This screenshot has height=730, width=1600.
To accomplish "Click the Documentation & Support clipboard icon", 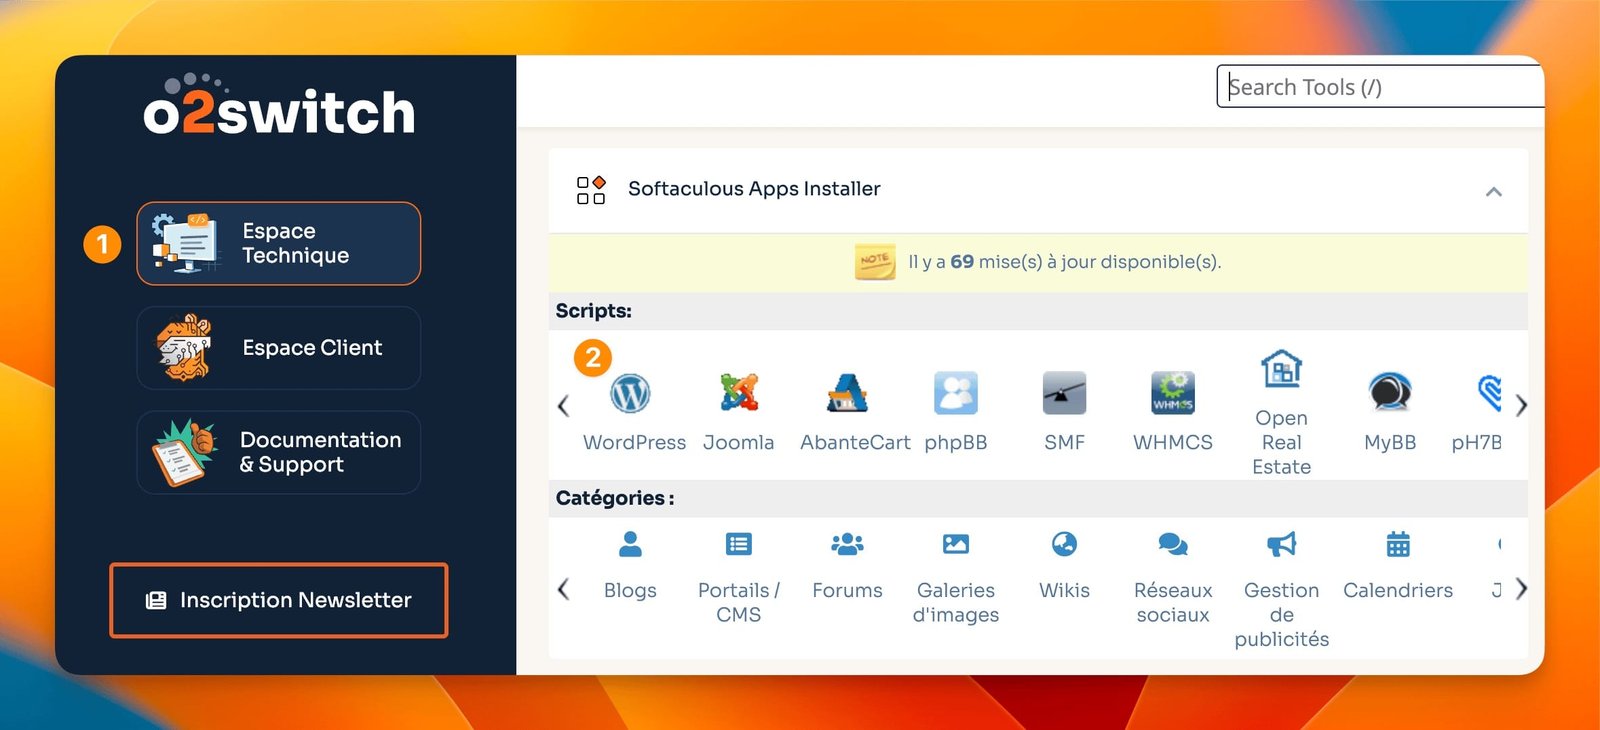I will pos(185,452).
